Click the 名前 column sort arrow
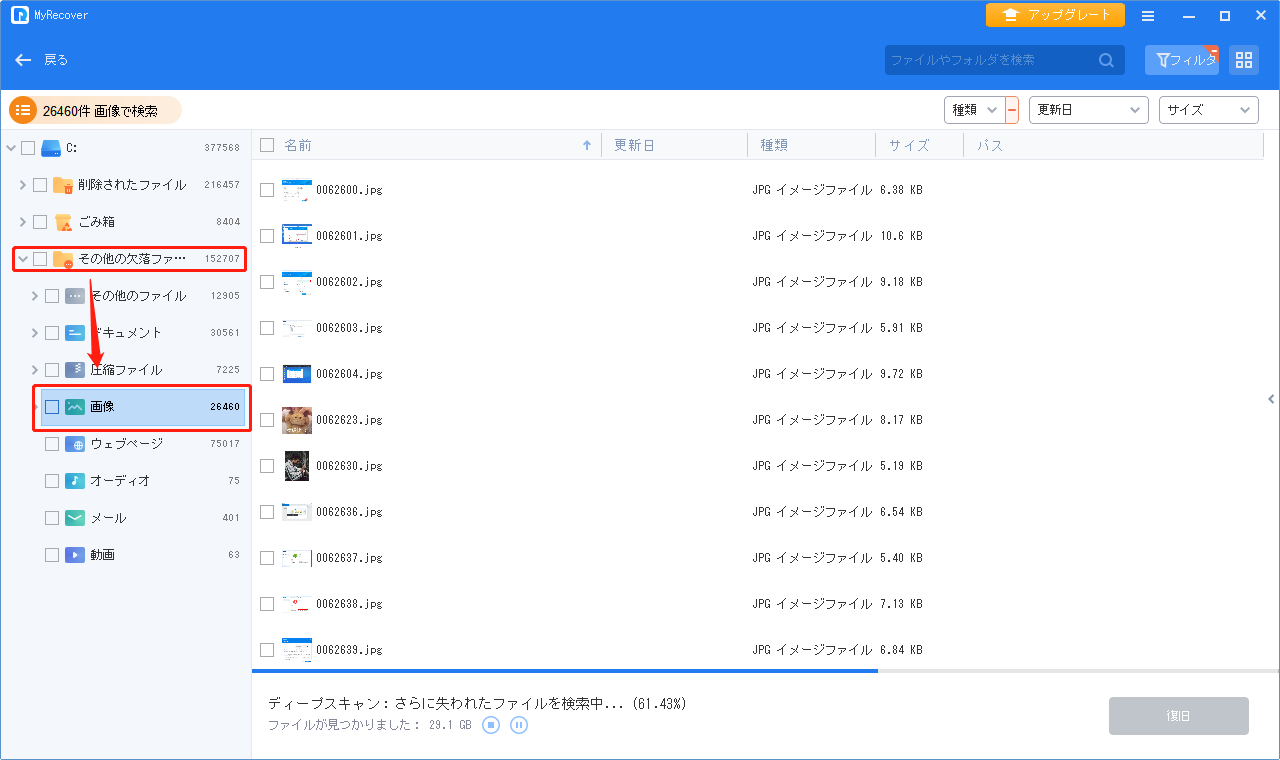The image size is (1280, 760). 587,146
